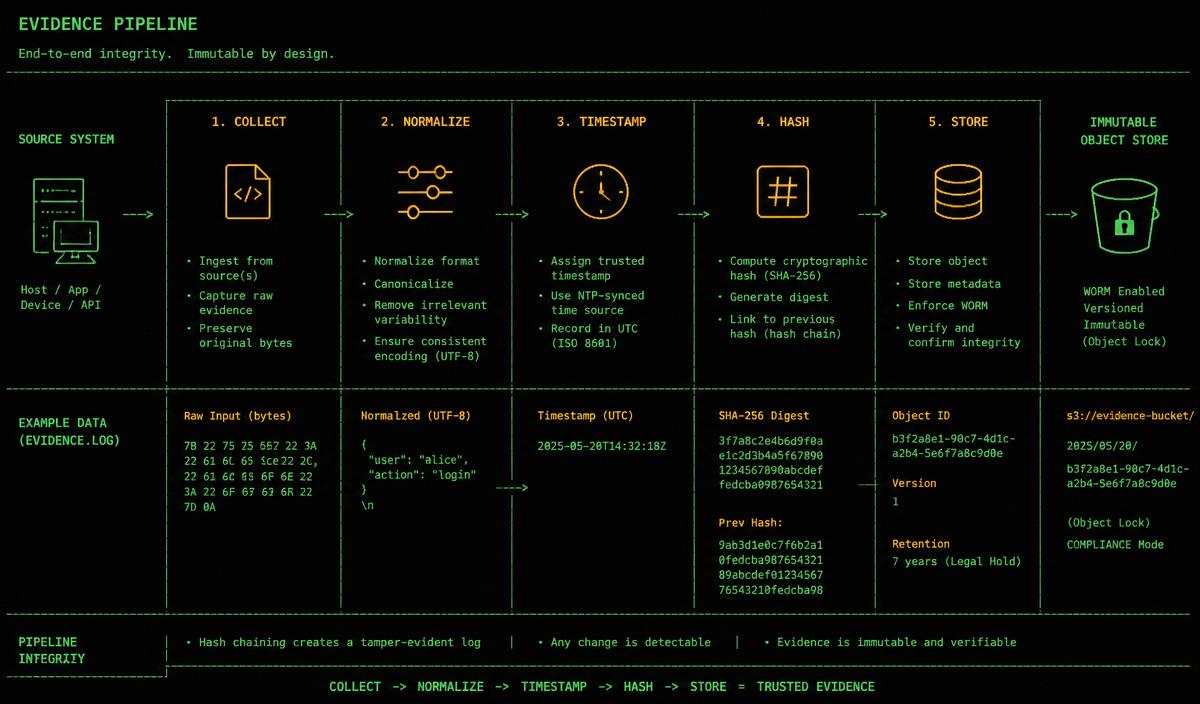Viewport: 1200px width, 704px height.
Task: Select the 'SHA-256 Digest' label
Action: click(764, 415)
